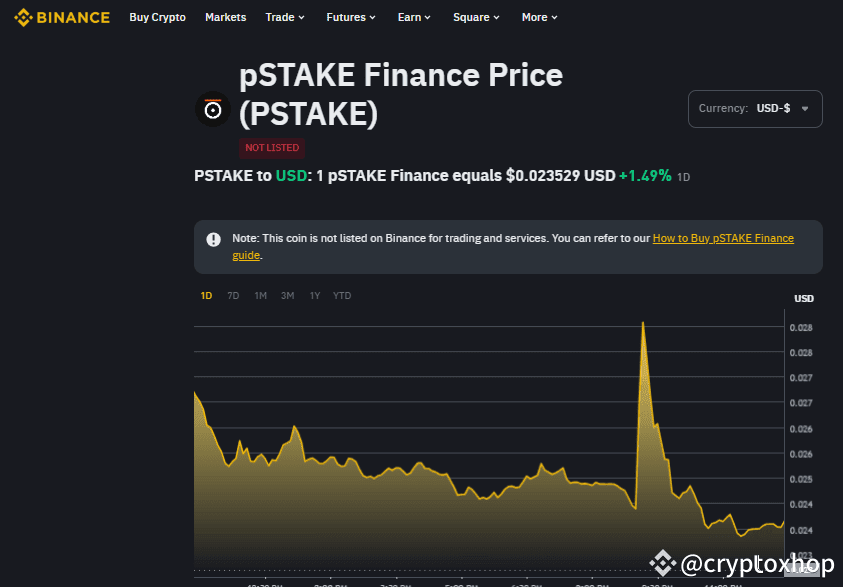Image resolution: width=843 pixels, height=587 pixels.
Task: Select the 1D chart range
Action: (206, 296)
